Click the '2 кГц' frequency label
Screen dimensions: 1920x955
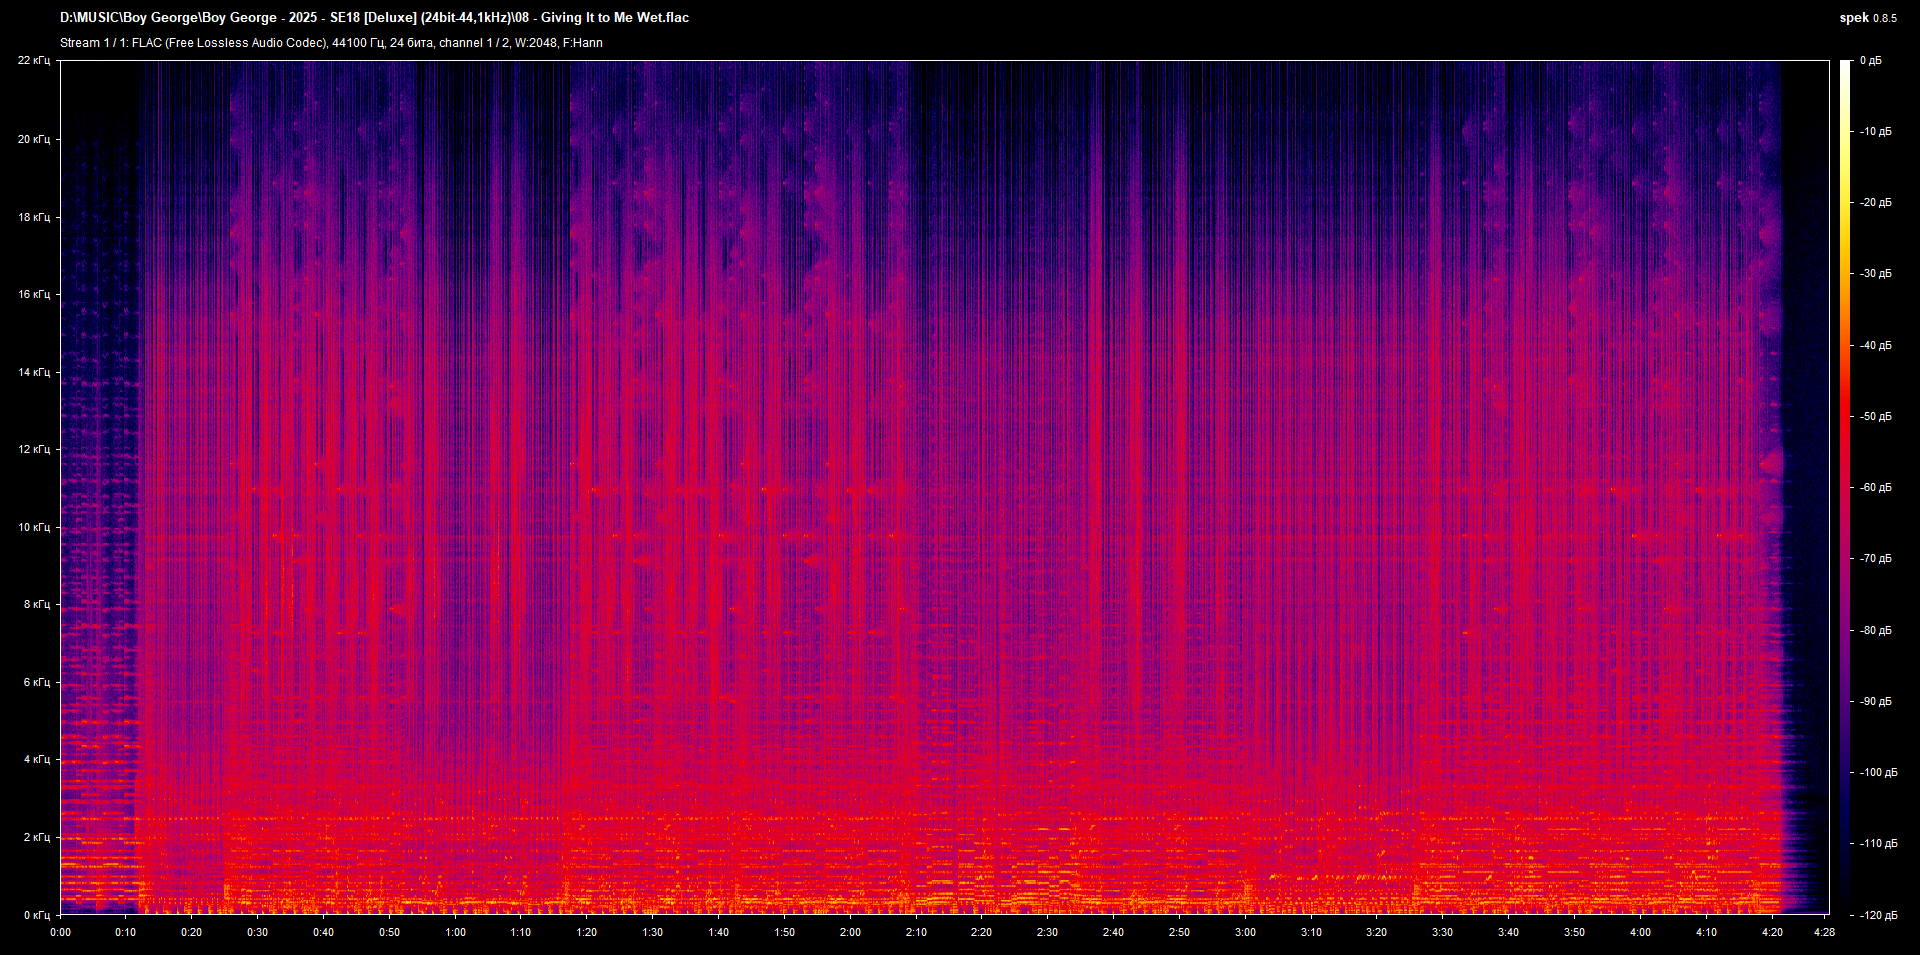tap(37, 837)
